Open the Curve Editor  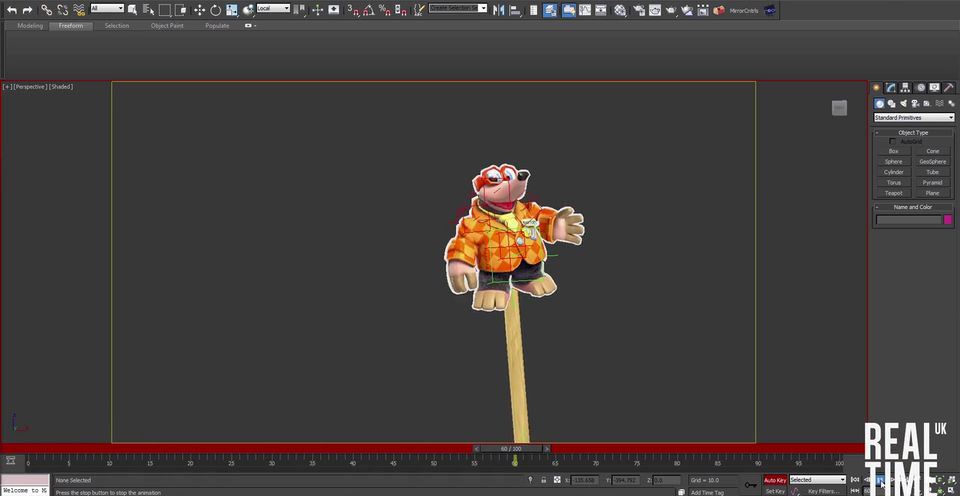(585, 10)
